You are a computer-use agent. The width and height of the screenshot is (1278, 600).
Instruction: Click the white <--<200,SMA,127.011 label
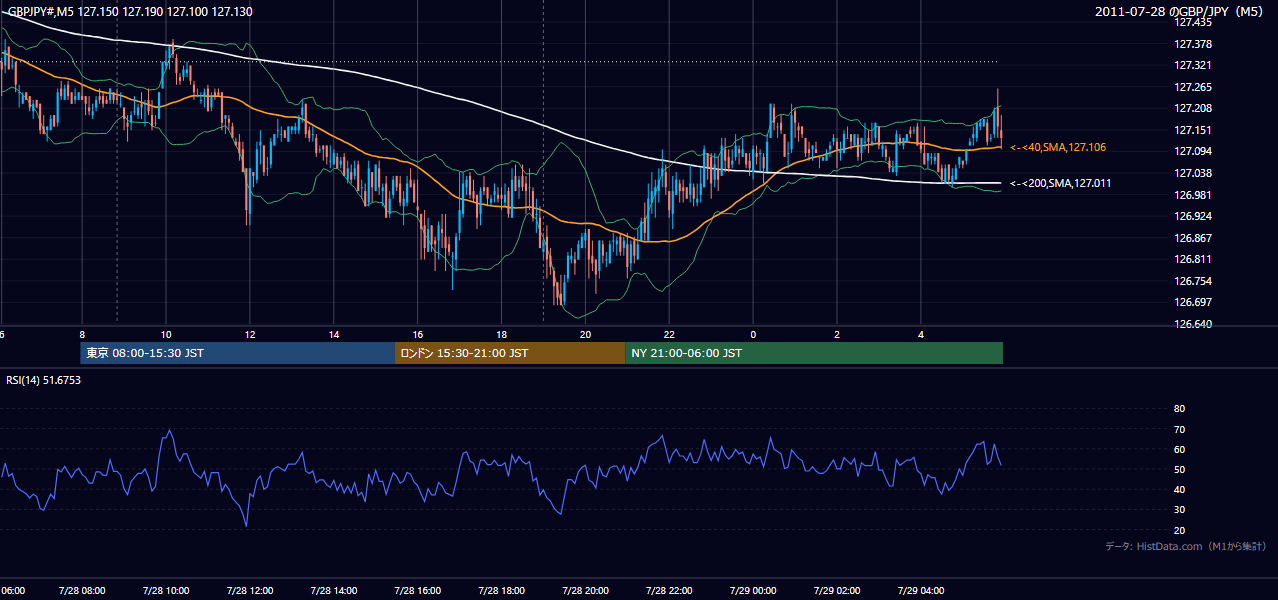[x=1060, y=183]
